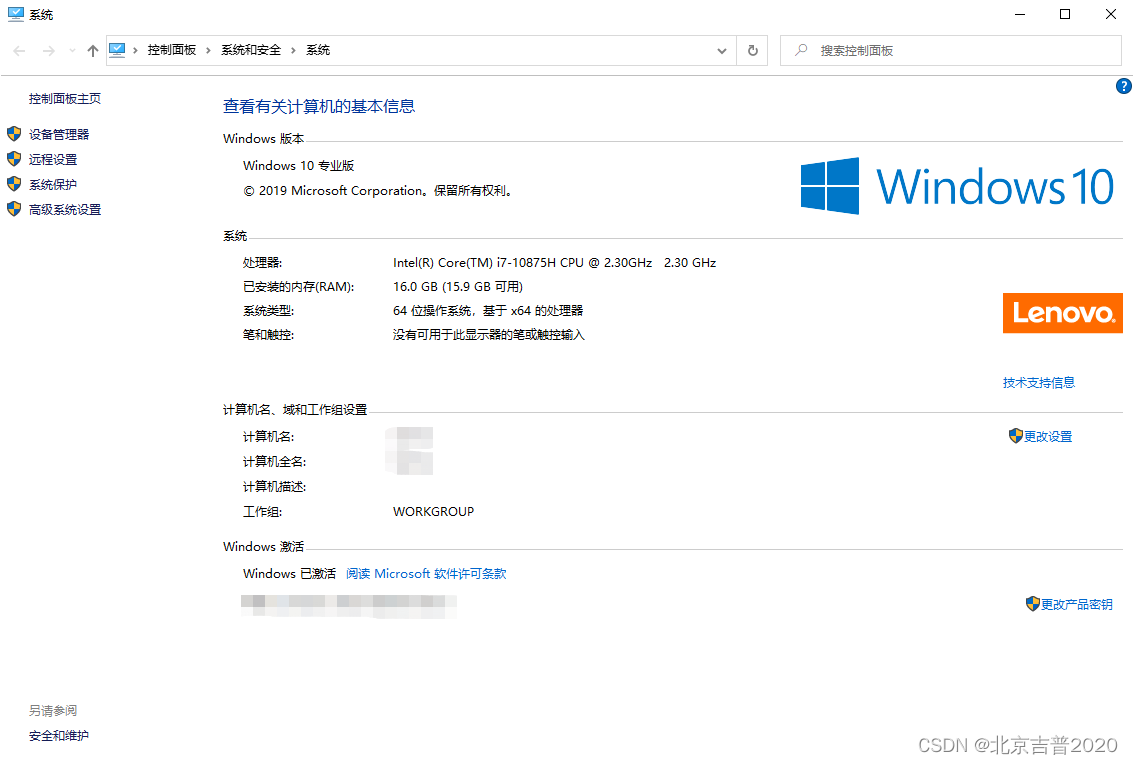
Task: Click the computer icon in address bar
Action: pos(117,50)
